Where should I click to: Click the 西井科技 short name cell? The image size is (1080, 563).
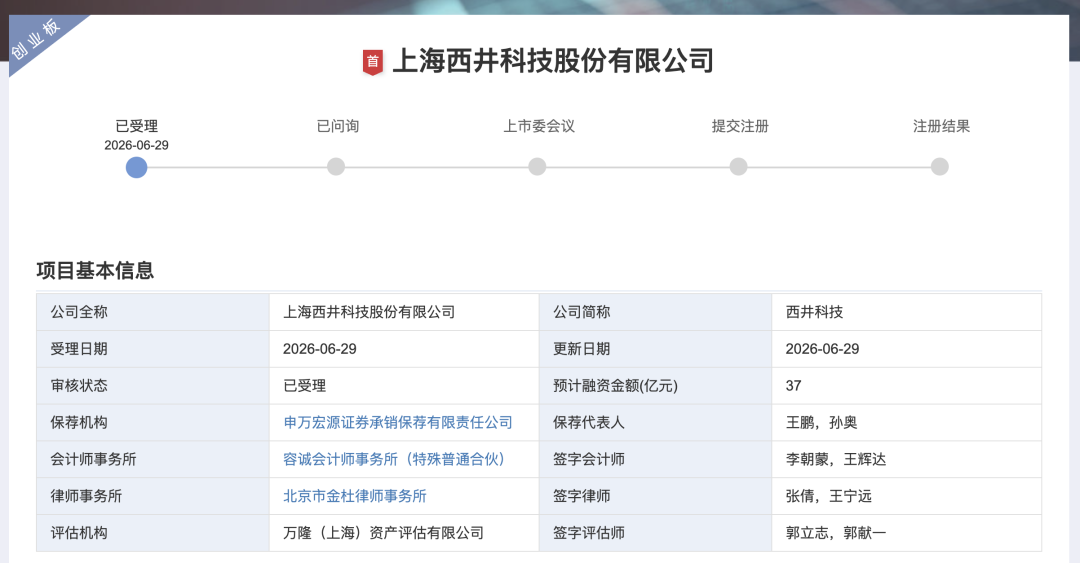click(x=906, y=312)
